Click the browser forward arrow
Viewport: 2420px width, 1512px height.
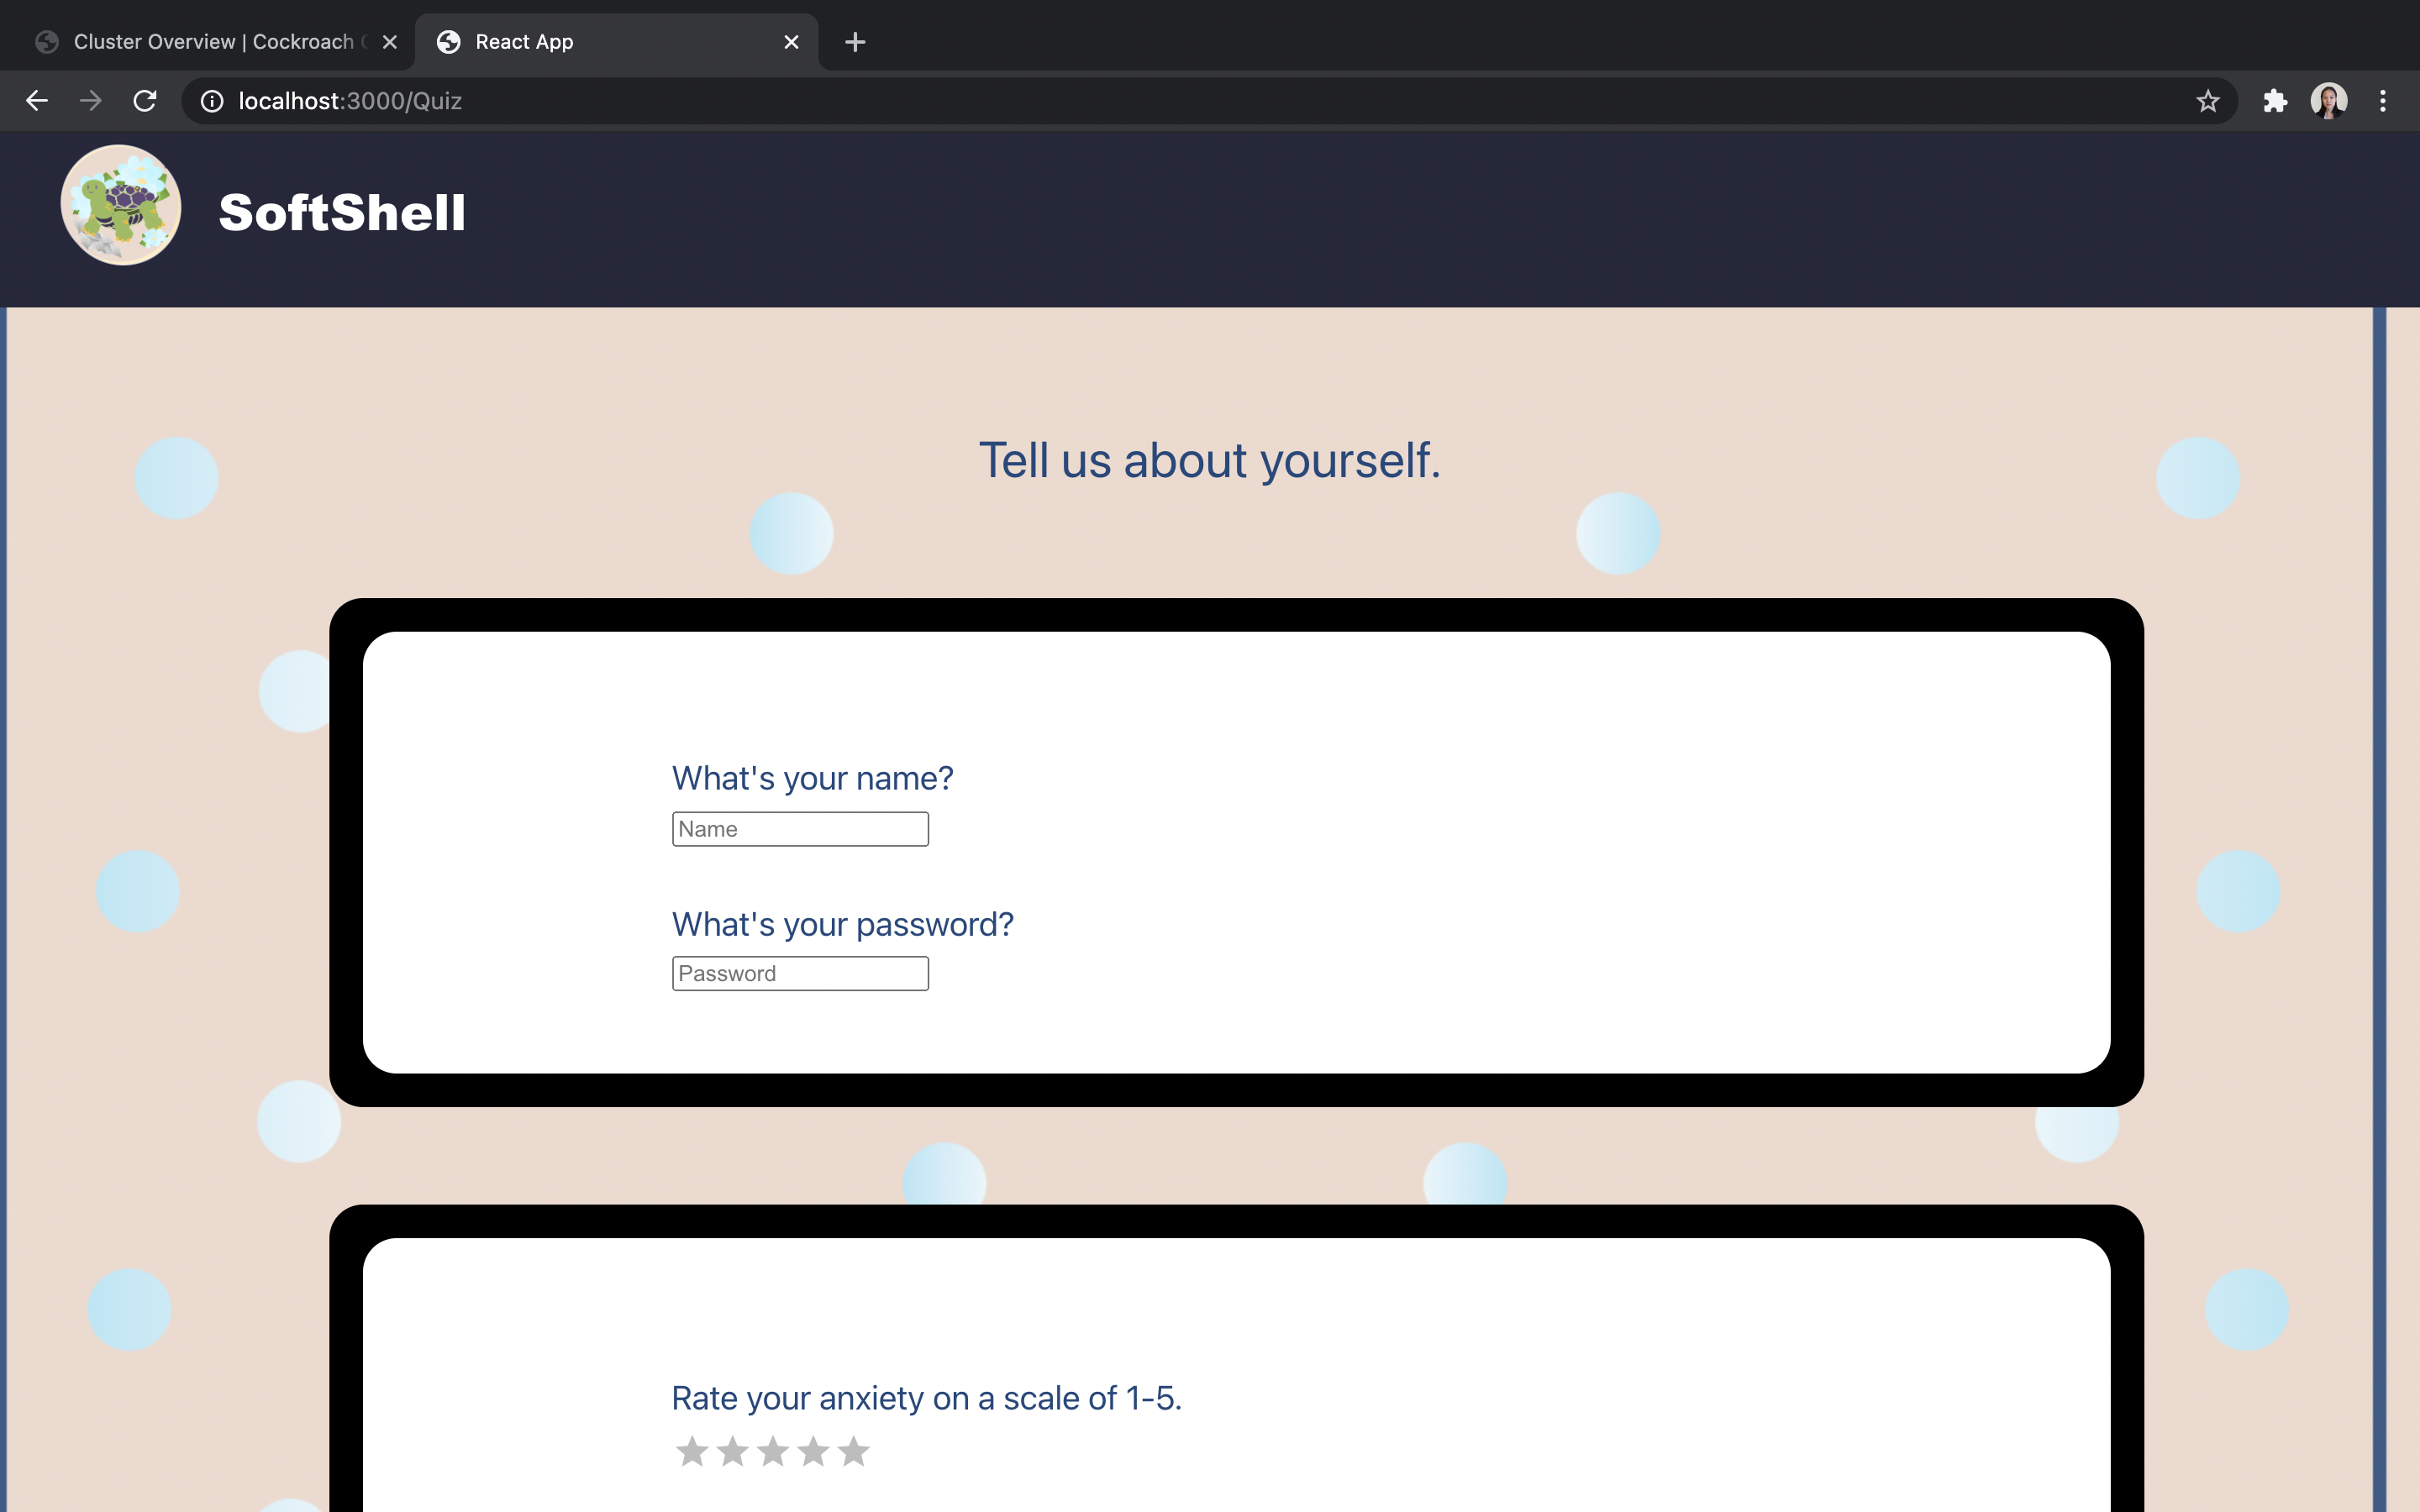click(91, 101)
